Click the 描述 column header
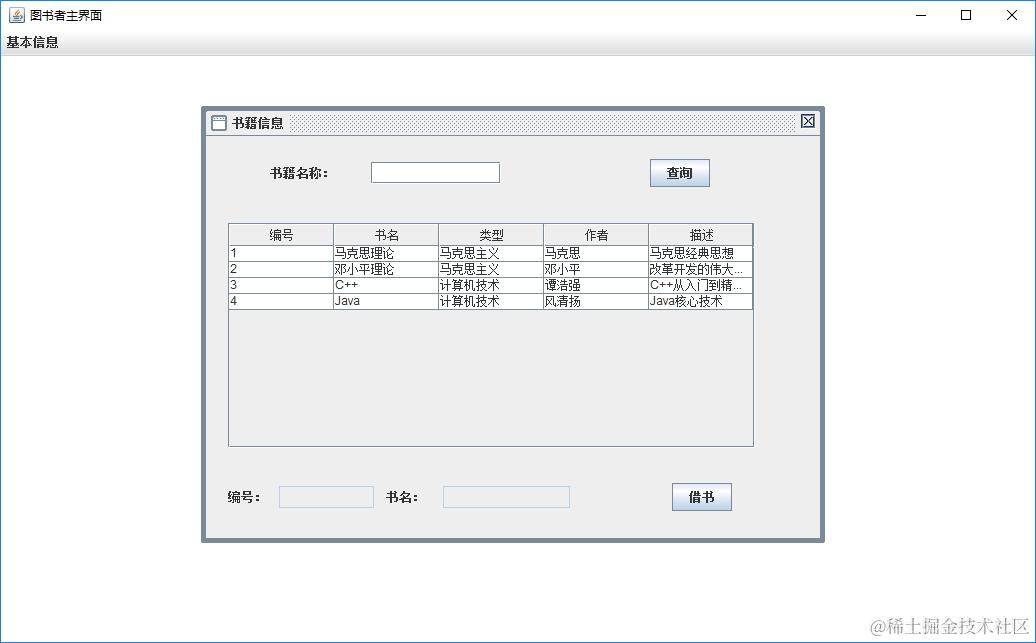1036x643 pixels. coord(700,234)
